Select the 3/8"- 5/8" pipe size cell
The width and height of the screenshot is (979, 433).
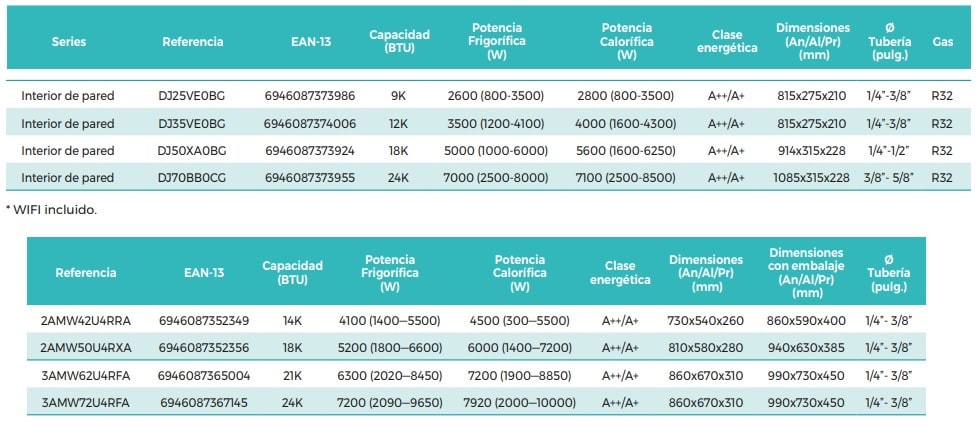click(x=888, y=177)
